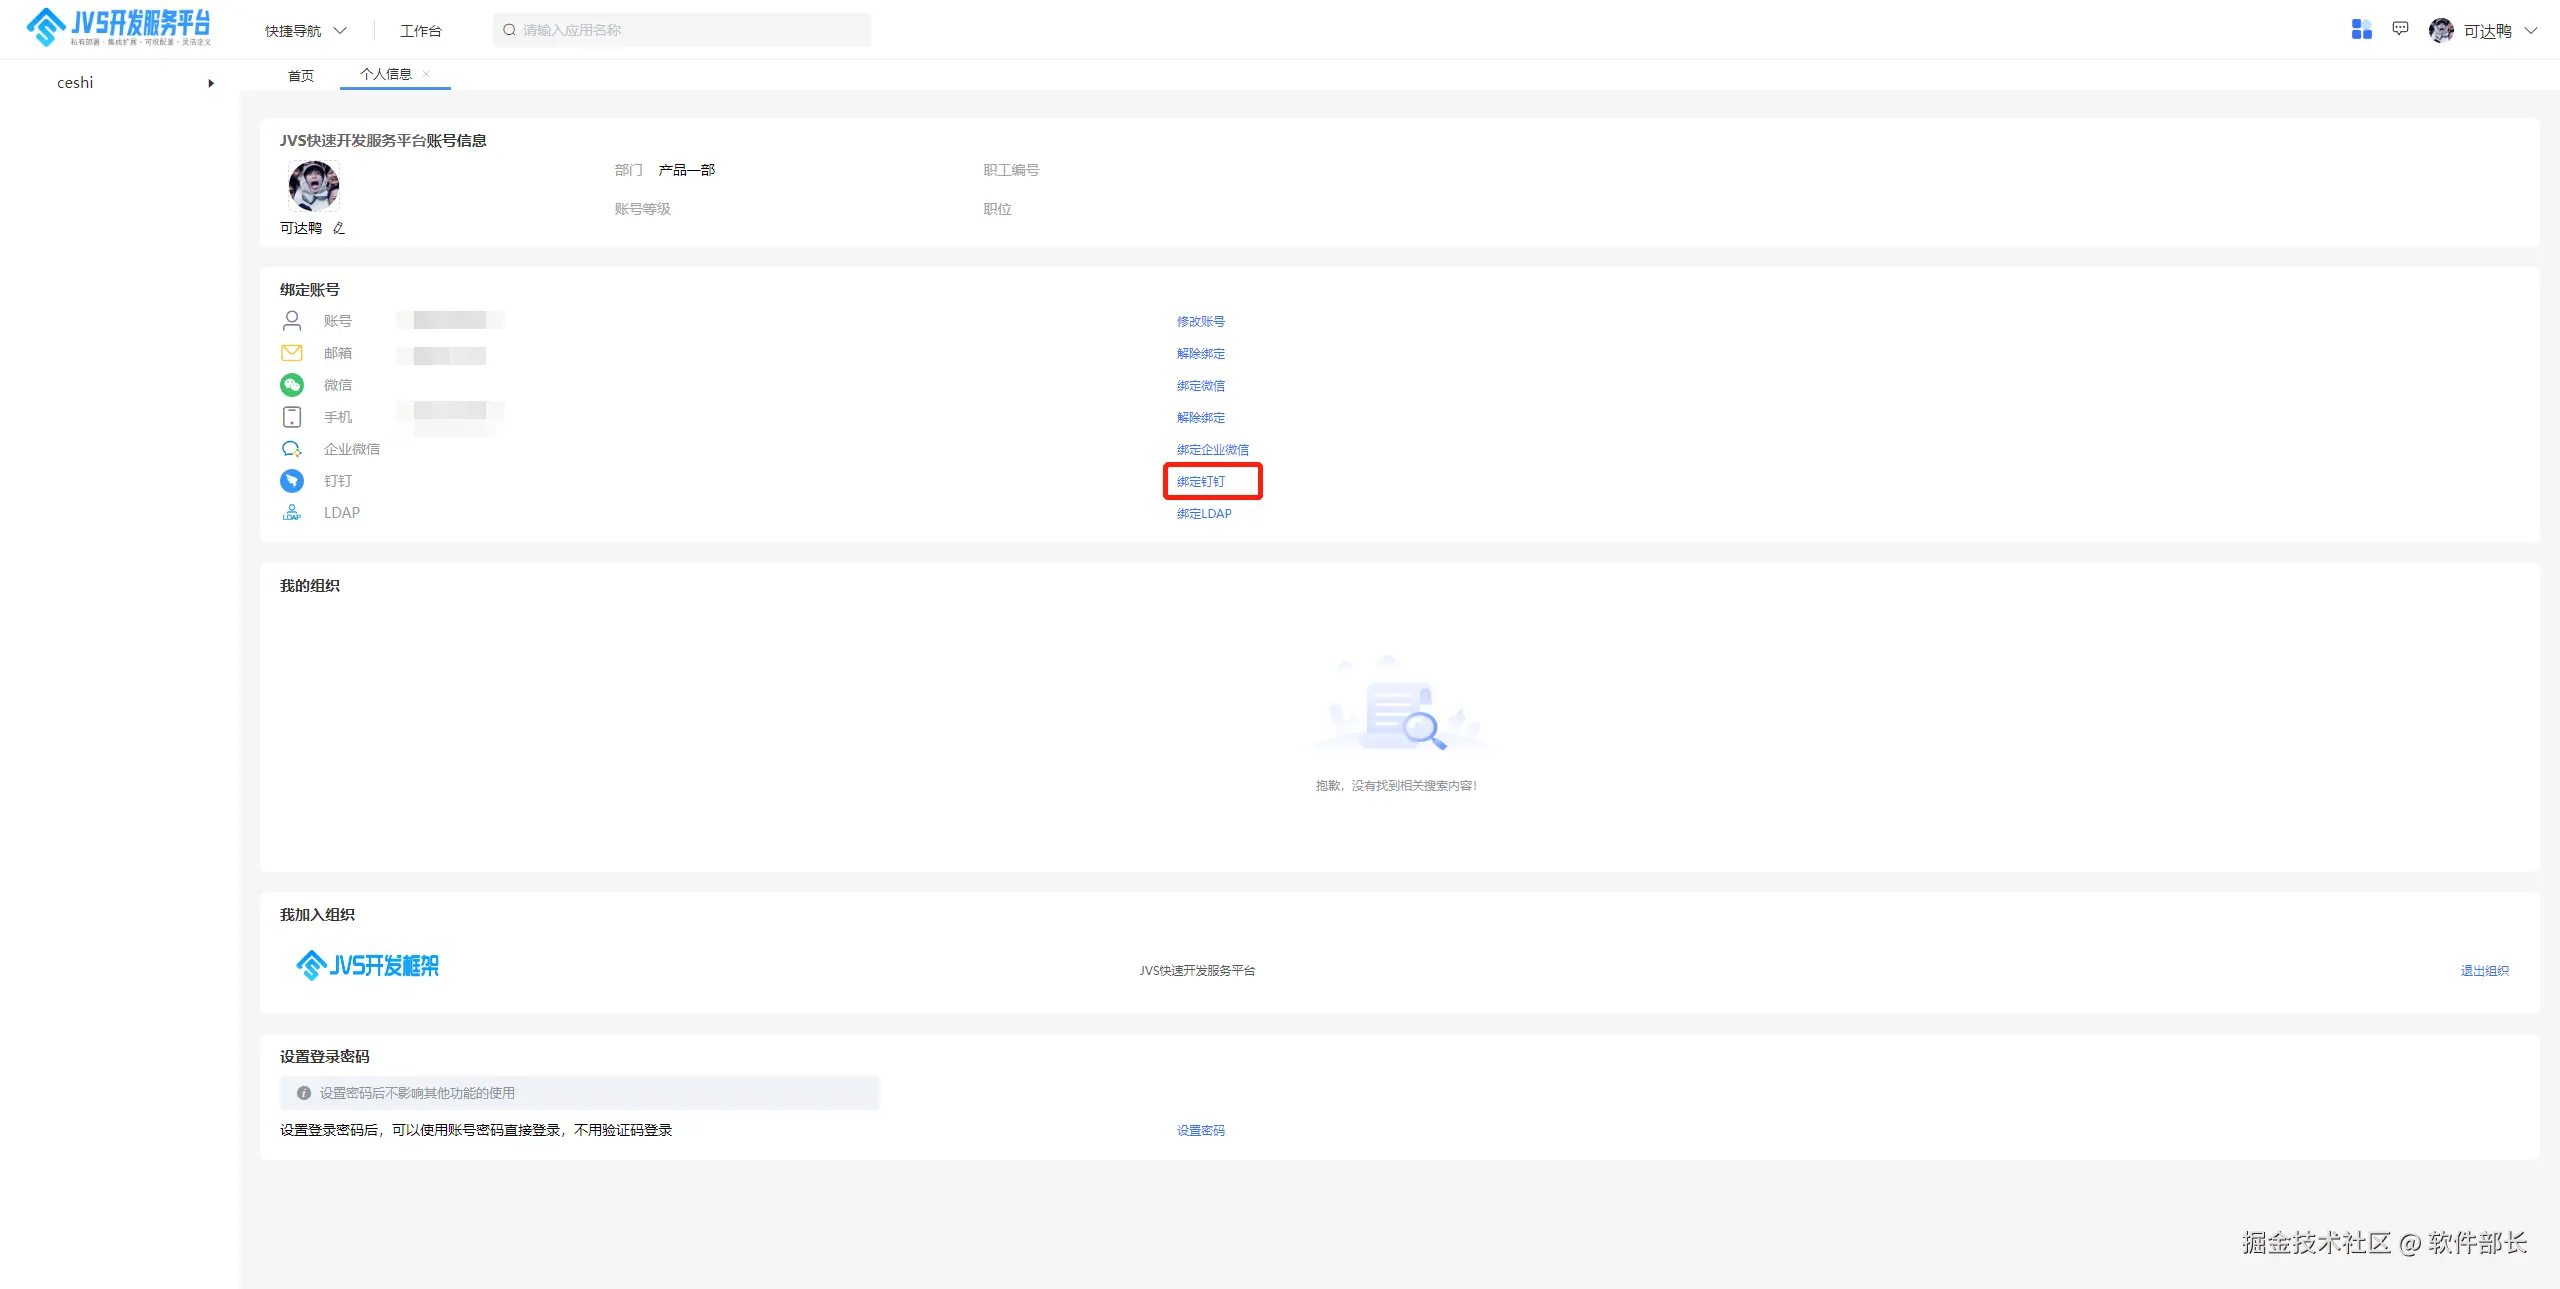The height and width of the screenshot is (1289, 2560).
Task: Click the 修改账号 link
Action: click(x=1201, y=322)
